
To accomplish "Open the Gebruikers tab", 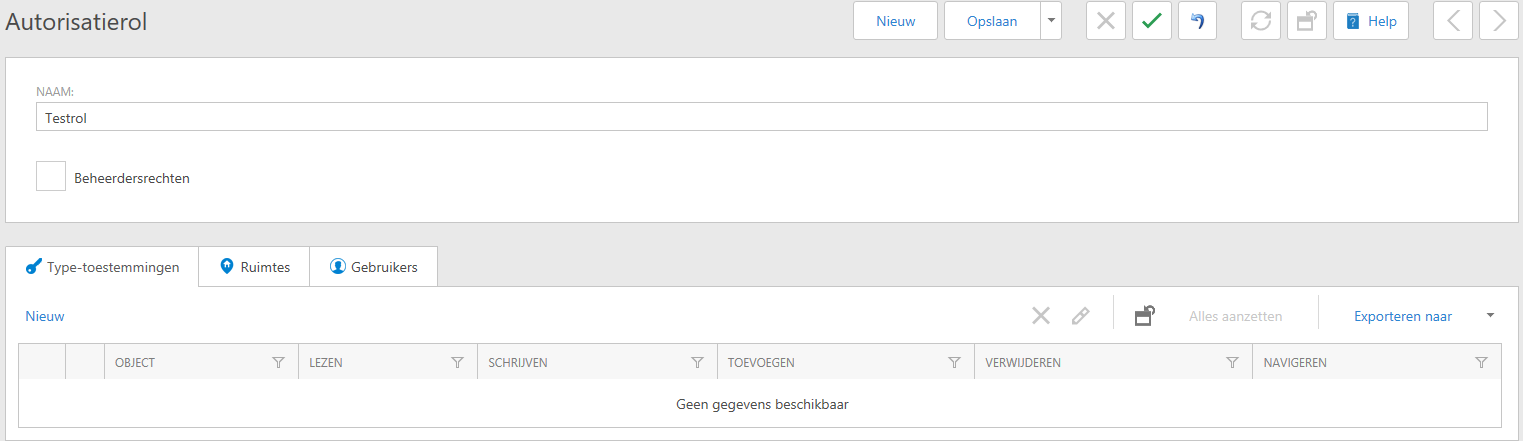I will pos(373,267).
